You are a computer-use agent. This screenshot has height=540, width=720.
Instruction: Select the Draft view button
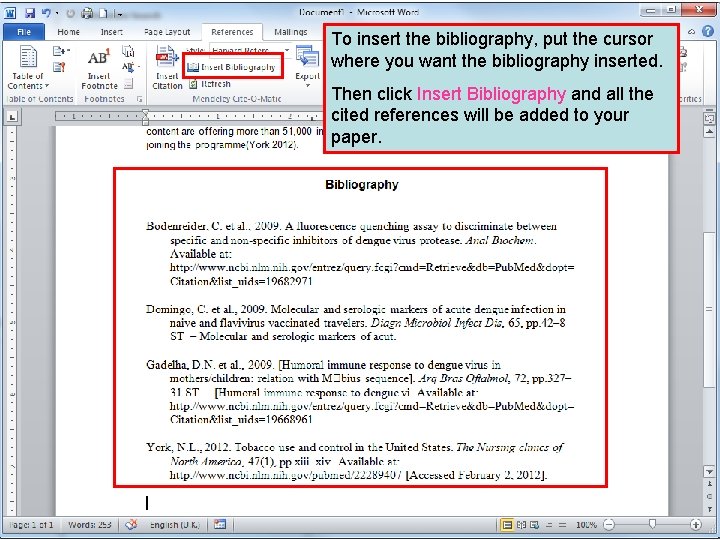pos(562,524)
